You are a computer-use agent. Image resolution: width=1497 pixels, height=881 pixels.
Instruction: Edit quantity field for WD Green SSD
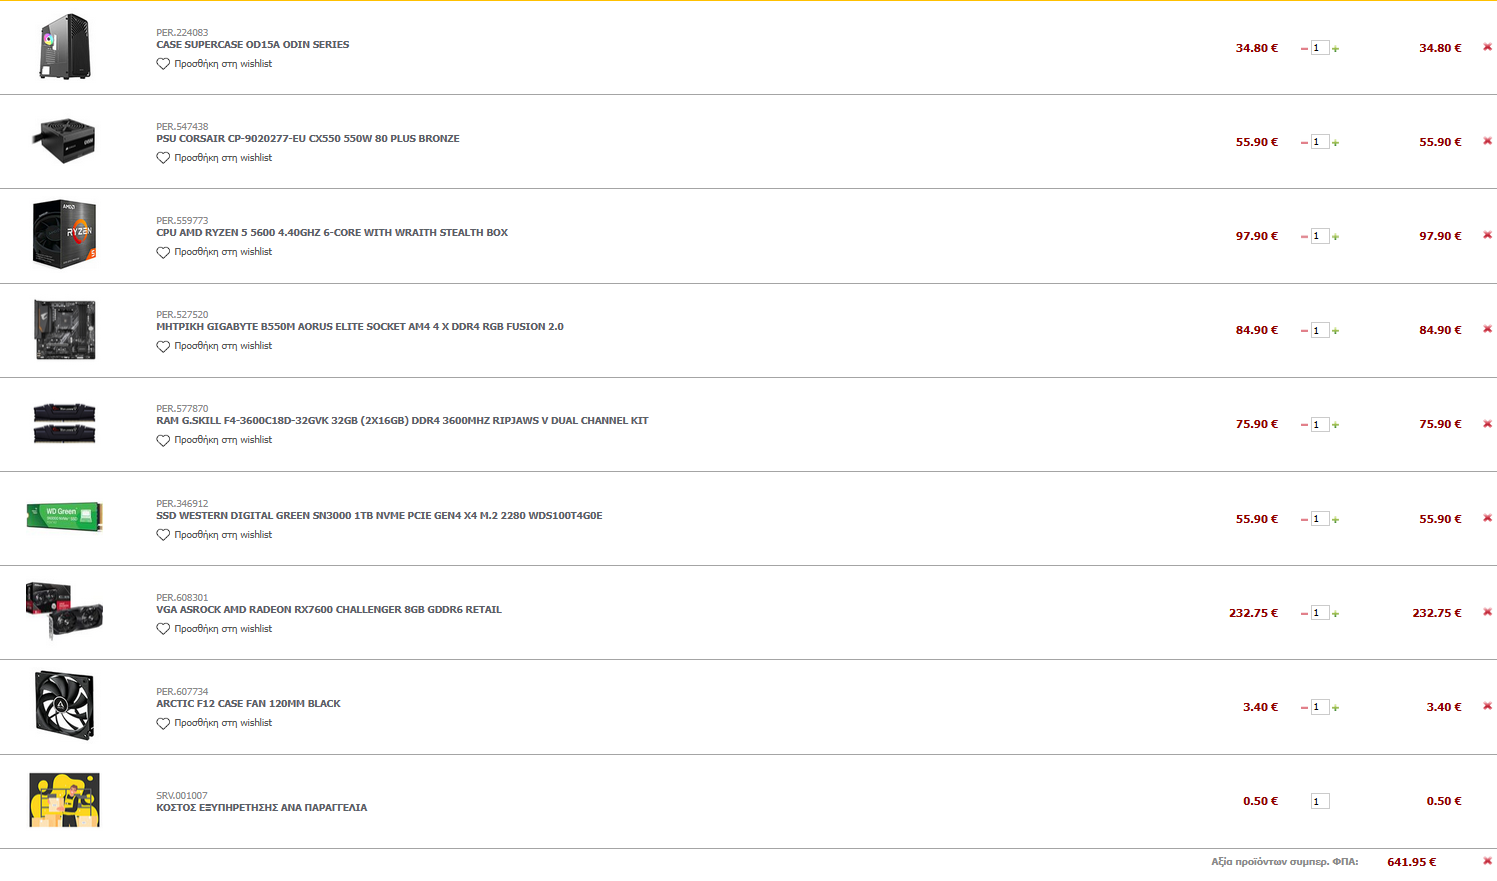pyautogui.click(x=1320, y=519)
